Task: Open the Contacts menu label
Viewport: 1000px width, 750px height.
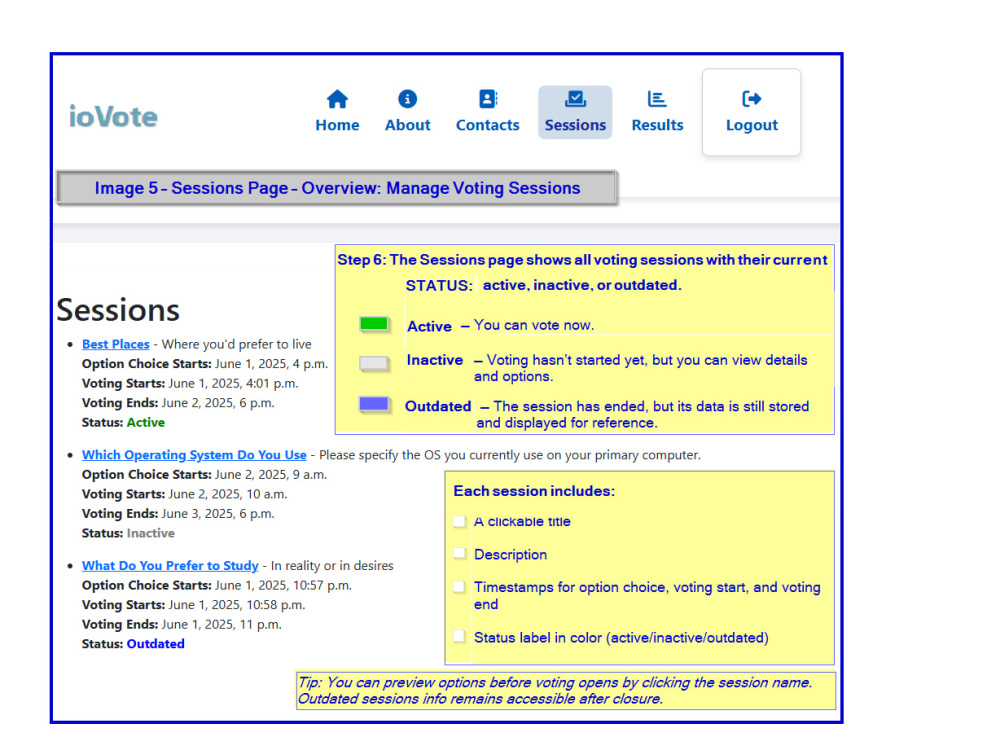Action: (488, 125)
